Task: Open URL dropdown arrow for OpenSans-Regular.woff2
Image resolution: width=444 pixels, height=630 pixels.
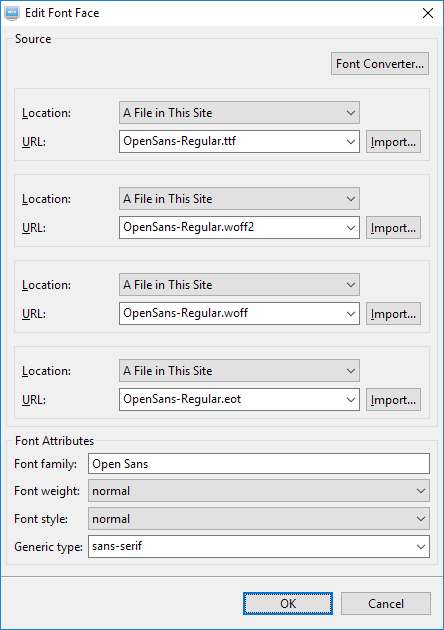Action: (x=350, y=227)
